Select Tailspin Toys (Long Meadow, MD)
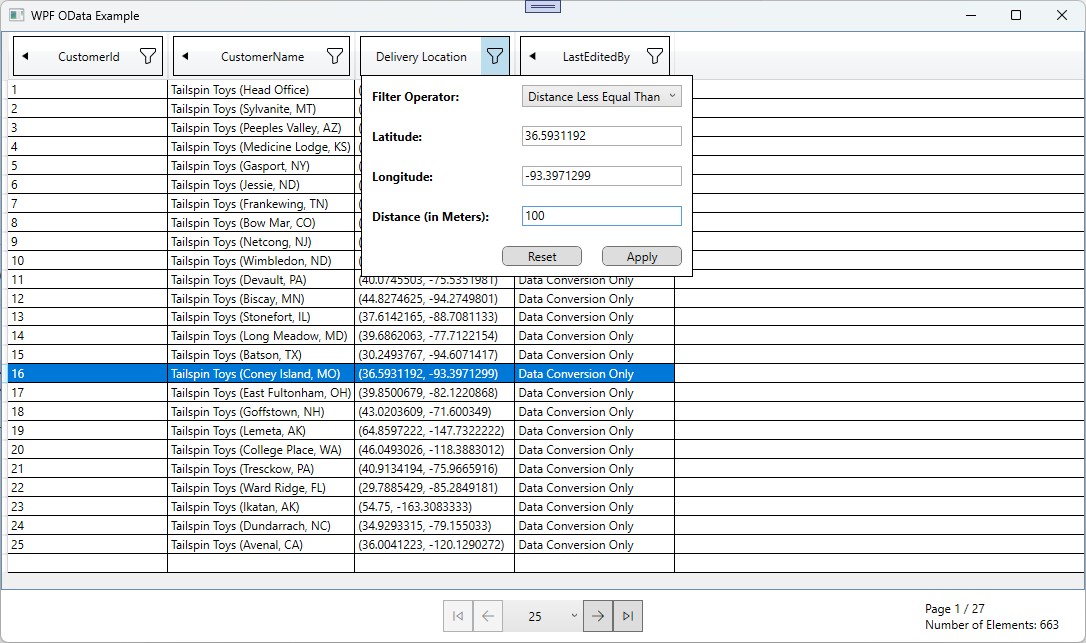This screenshot has height=643, width=1086. [x=259, y=335]
